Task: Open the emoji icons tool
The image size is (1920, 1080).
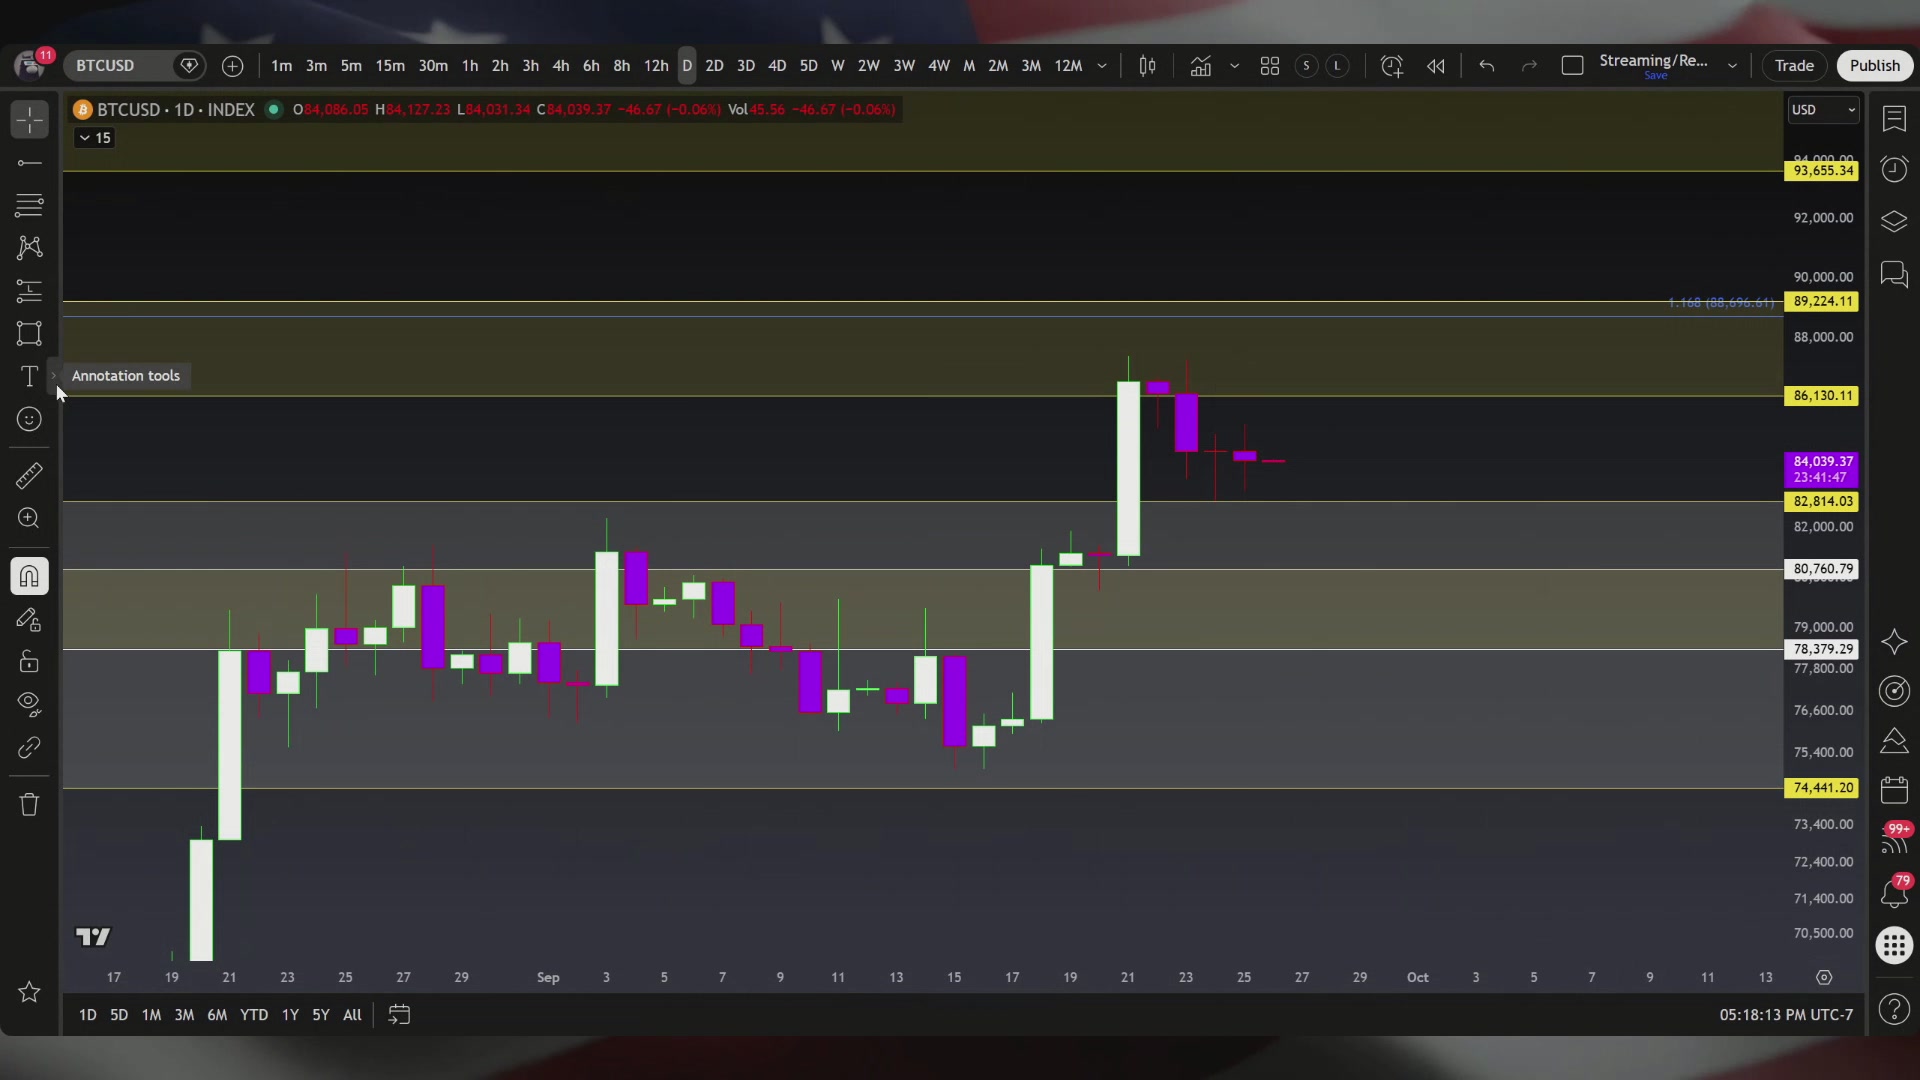Action: tap(29, 419)
